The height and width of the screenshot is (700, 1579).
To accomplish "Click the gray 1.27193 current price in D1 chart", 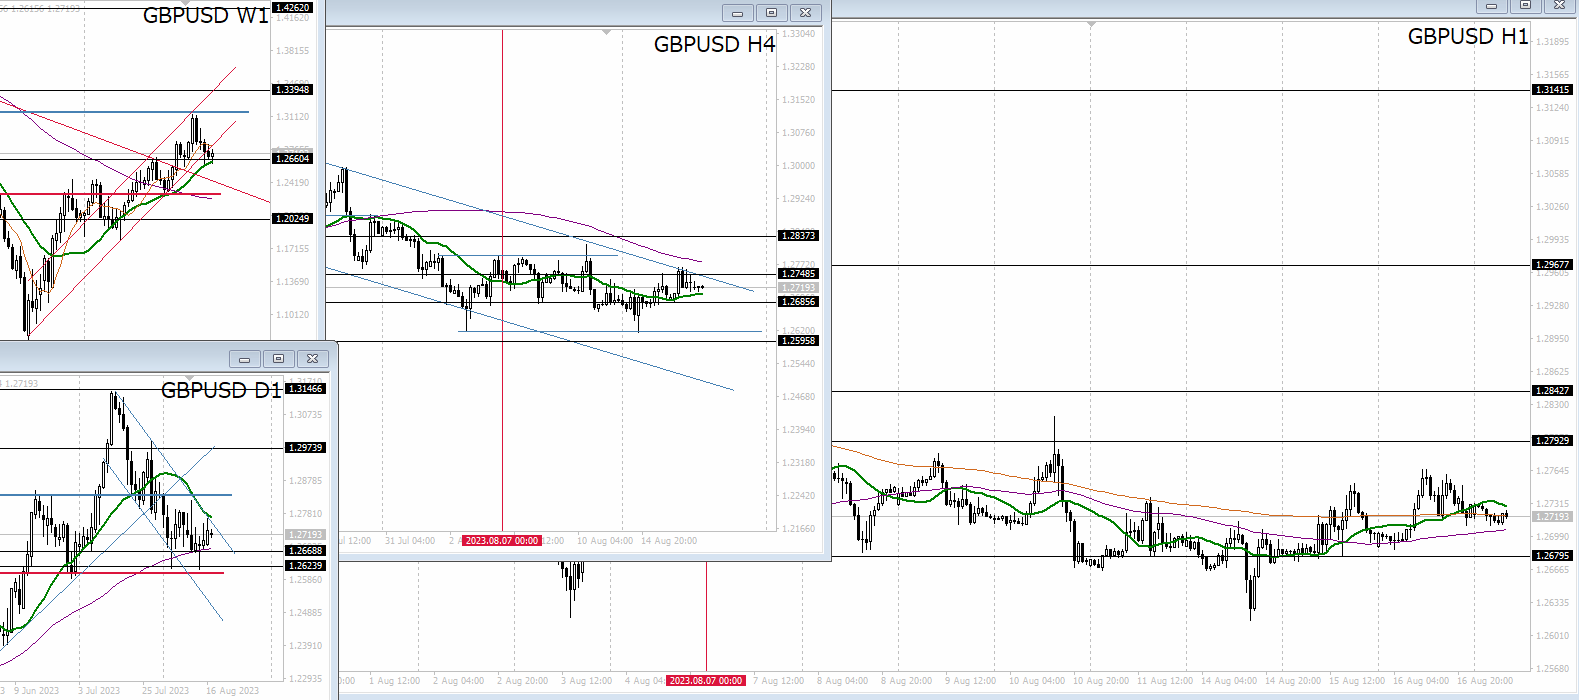I will coord(306,535).
